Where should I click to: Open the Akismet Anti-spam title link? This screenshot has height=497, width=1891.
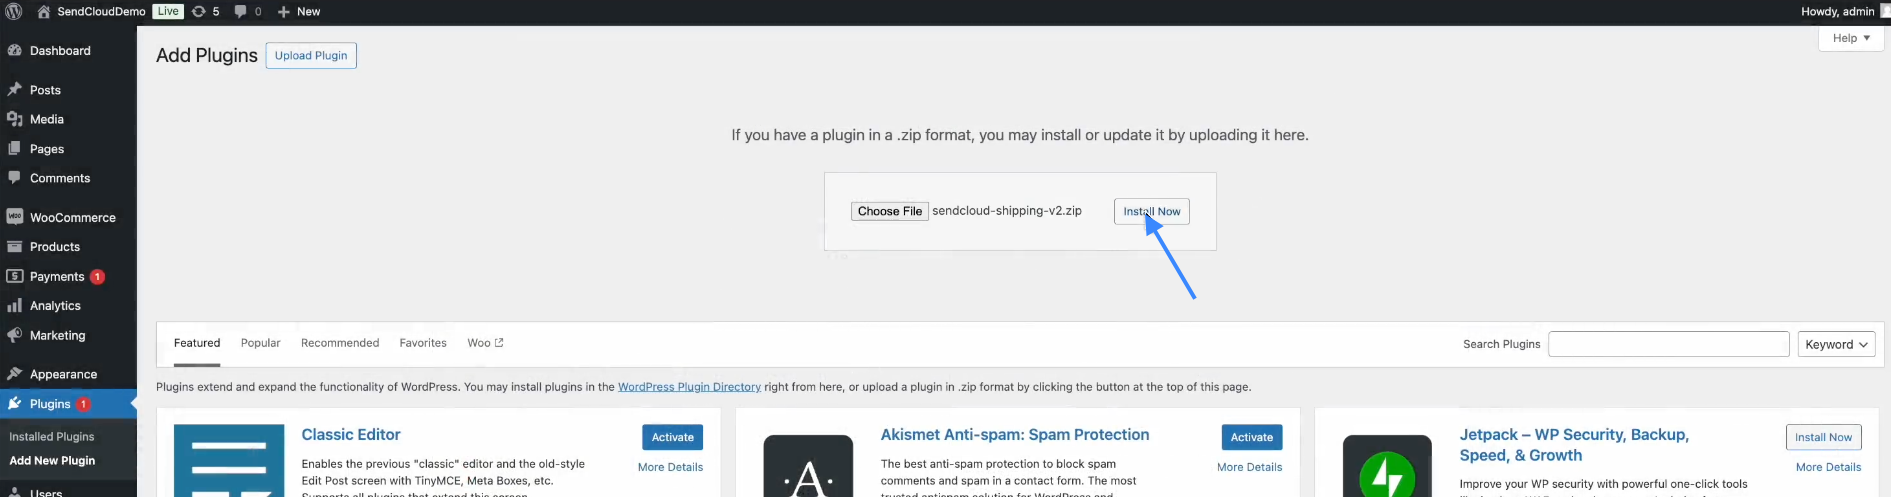click(x=1015, y=435)
